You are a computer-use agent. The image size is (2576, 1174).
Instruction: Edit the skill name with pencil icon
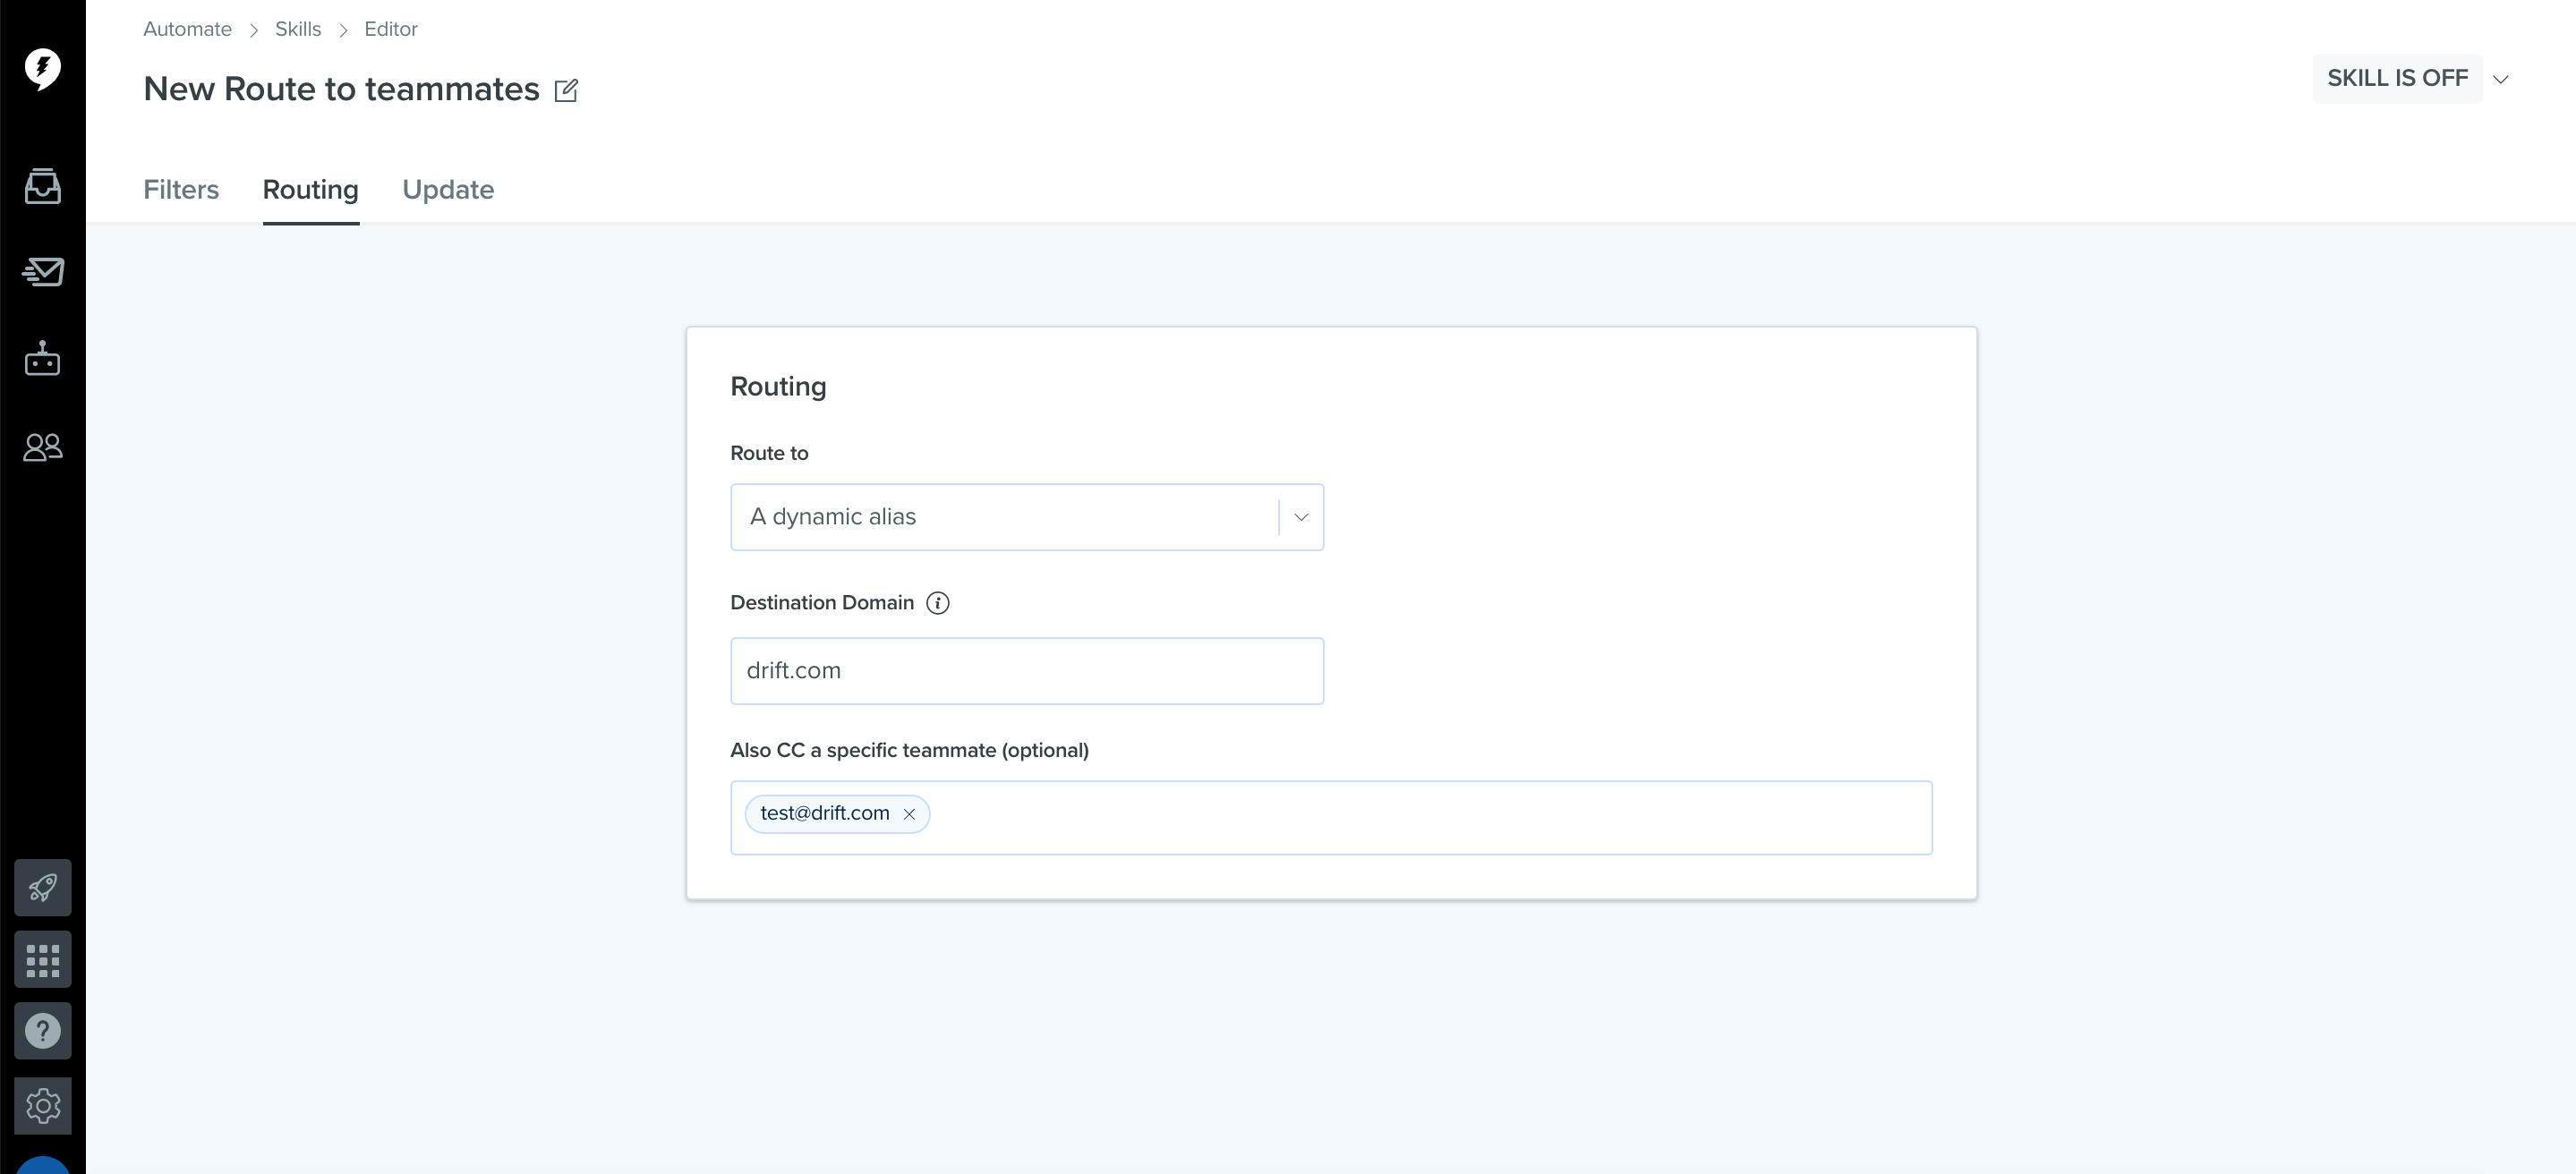[566, 90]
